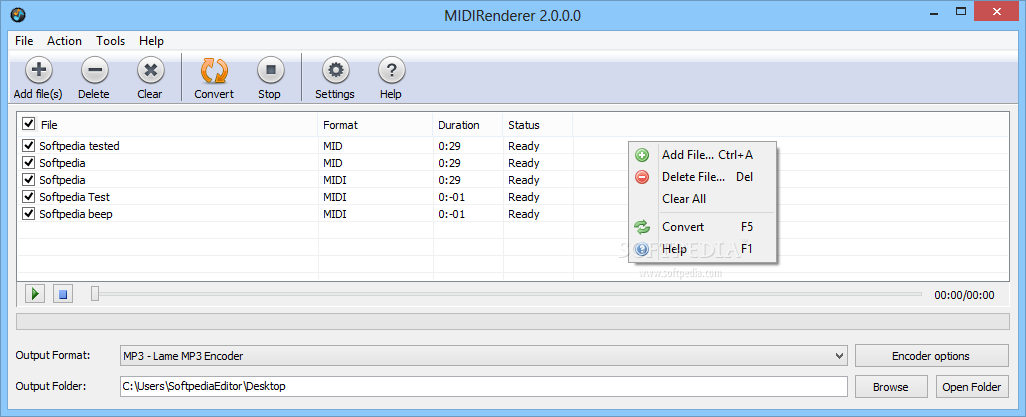Click the Help question mark toolbar icon
The height and width of the screenshot is (417, 1026).
click(391, 69)
